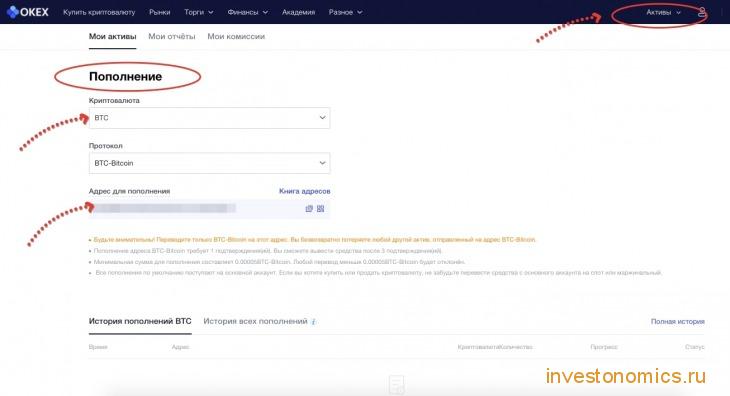Open Купить криптовалюту menu item
The height and width of the screenshot is (396, 730).
[99, 12]
